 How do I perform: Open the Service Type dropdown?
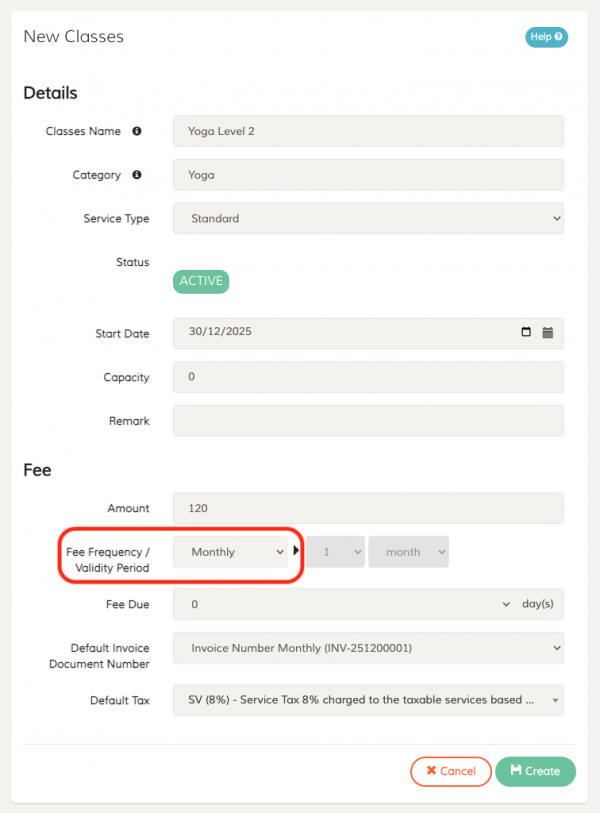[368, 218]
